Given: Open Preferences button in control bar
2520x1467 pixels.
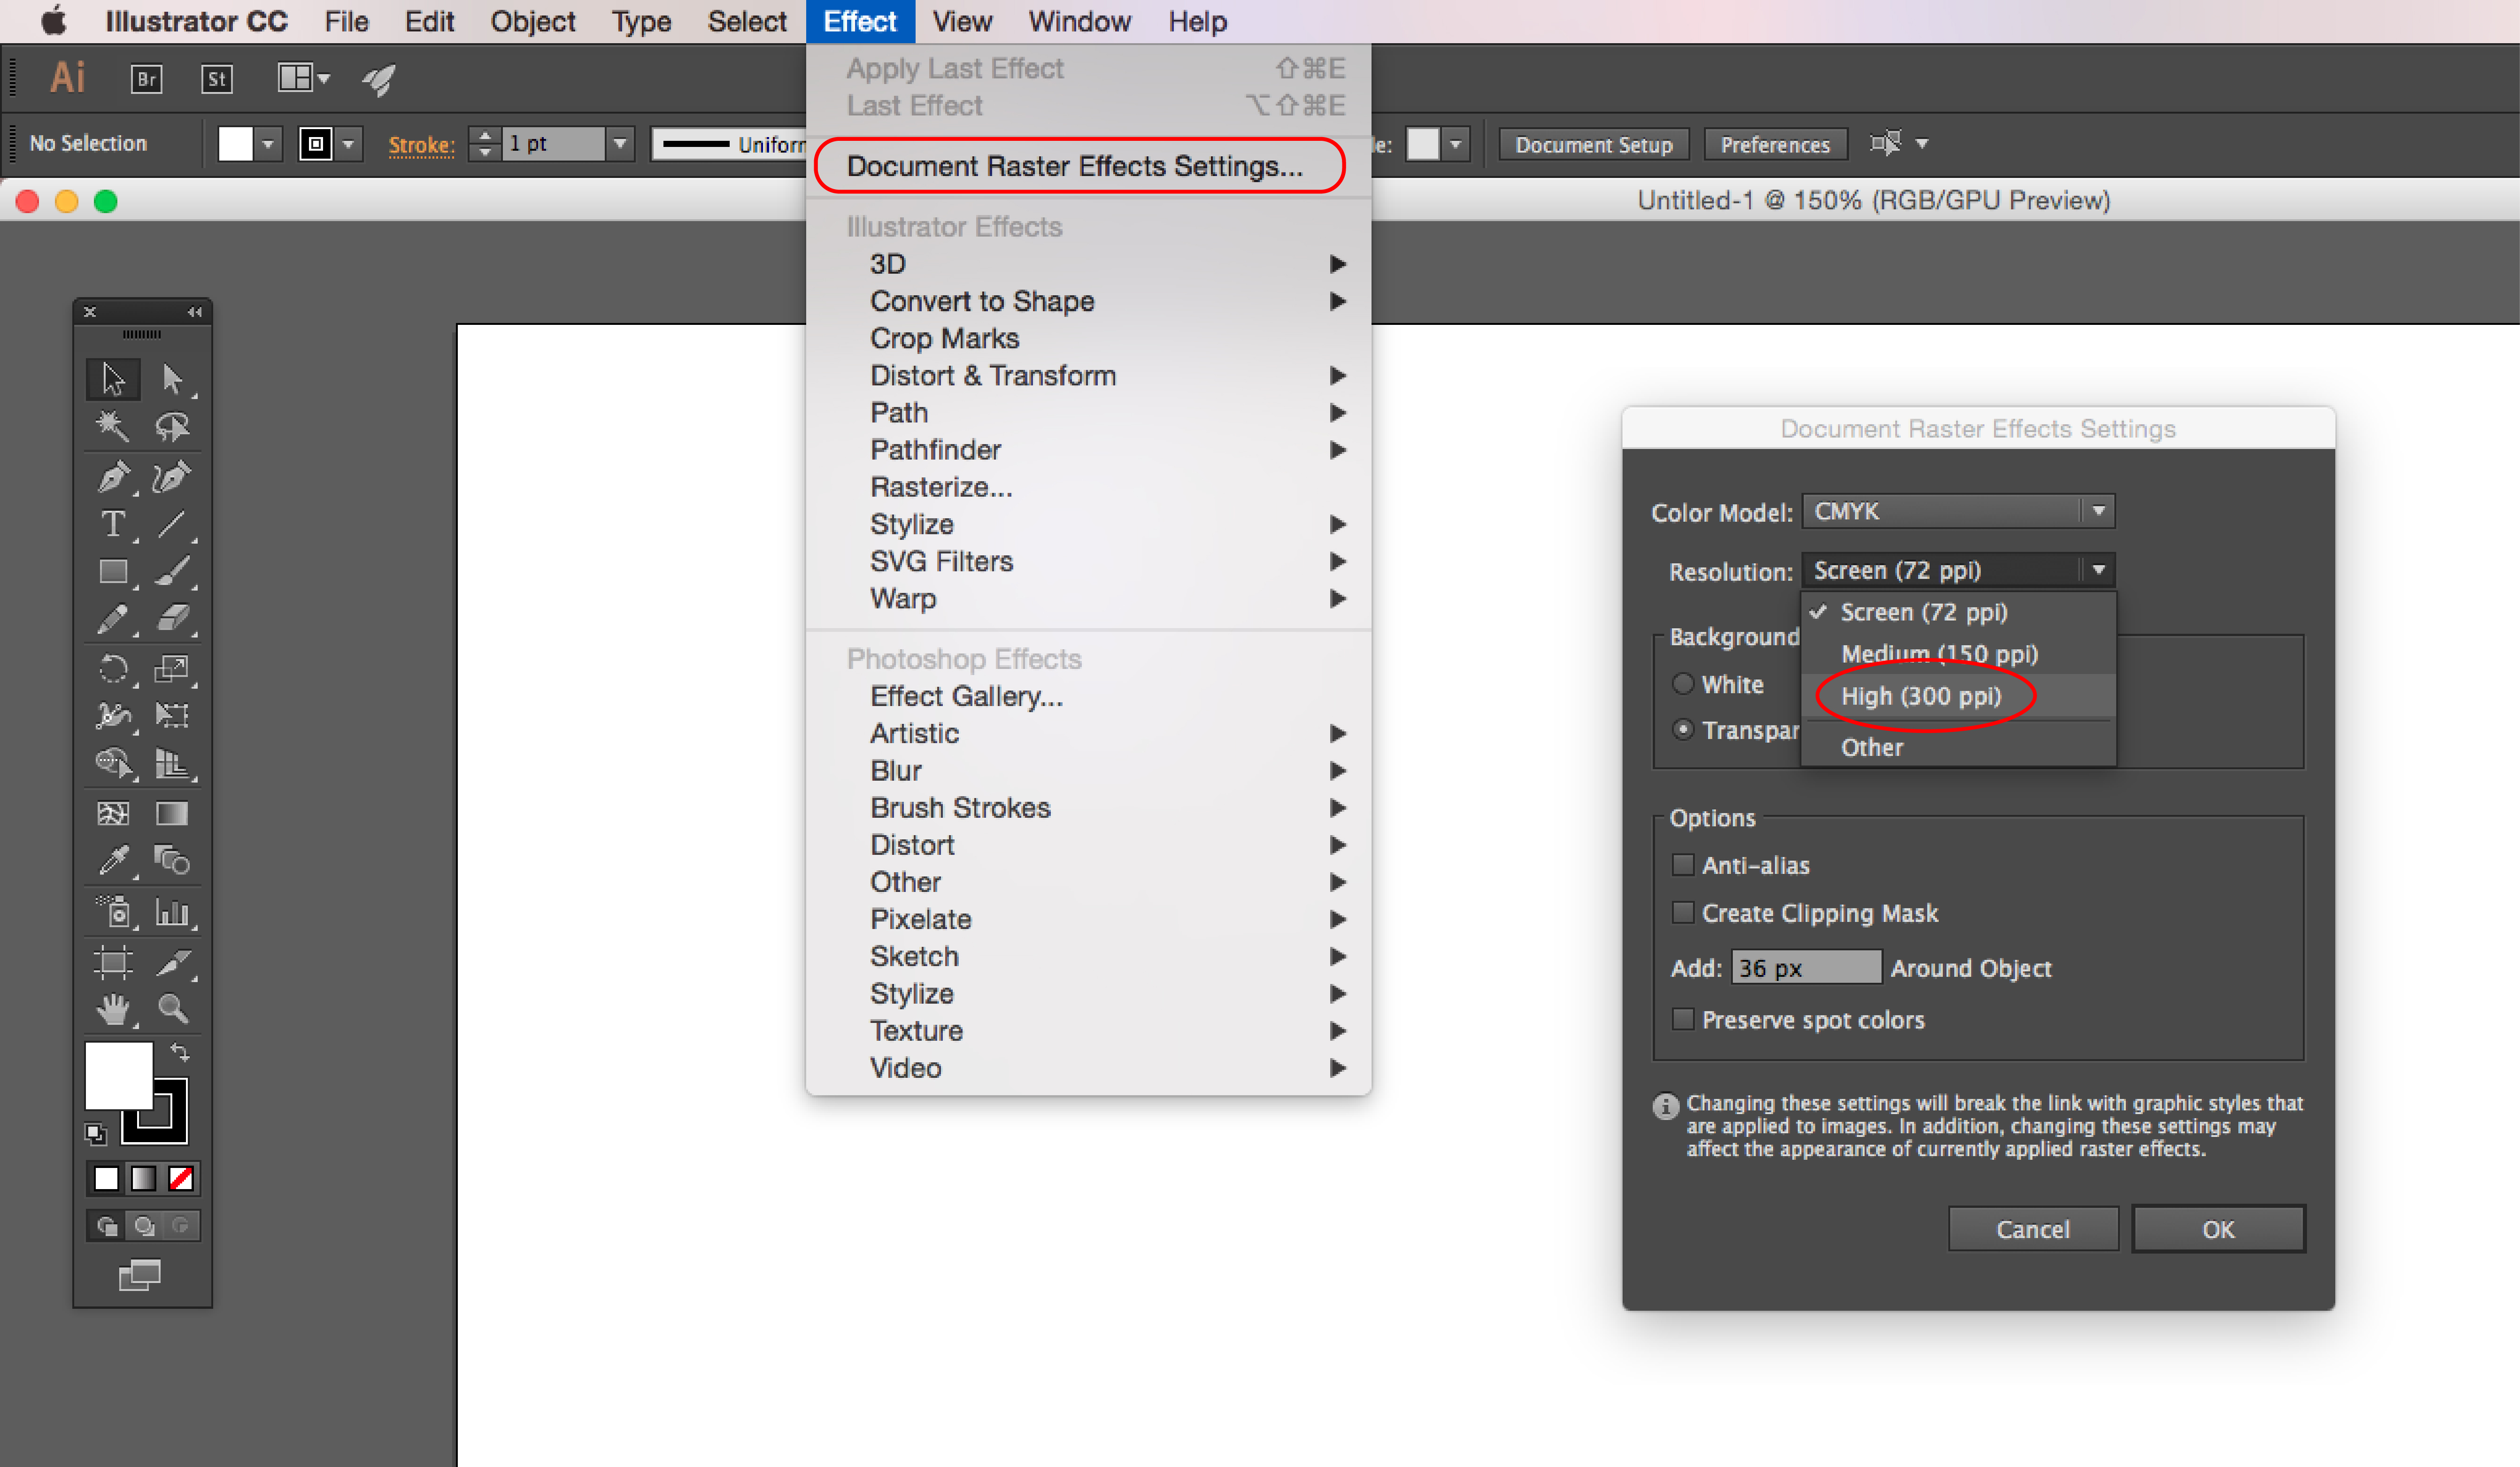Looking at the screenshot, I should tap(1775, 144).
